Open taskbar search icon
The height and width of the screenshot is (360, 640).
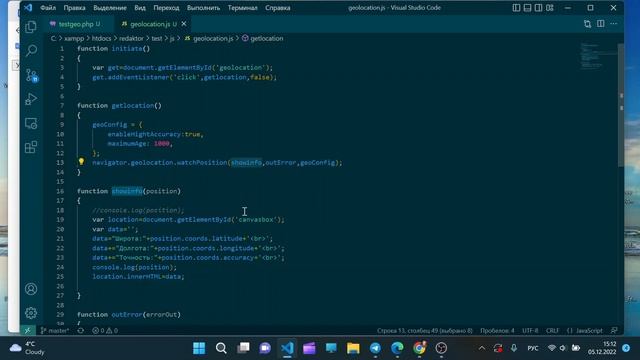pos(221,348)
